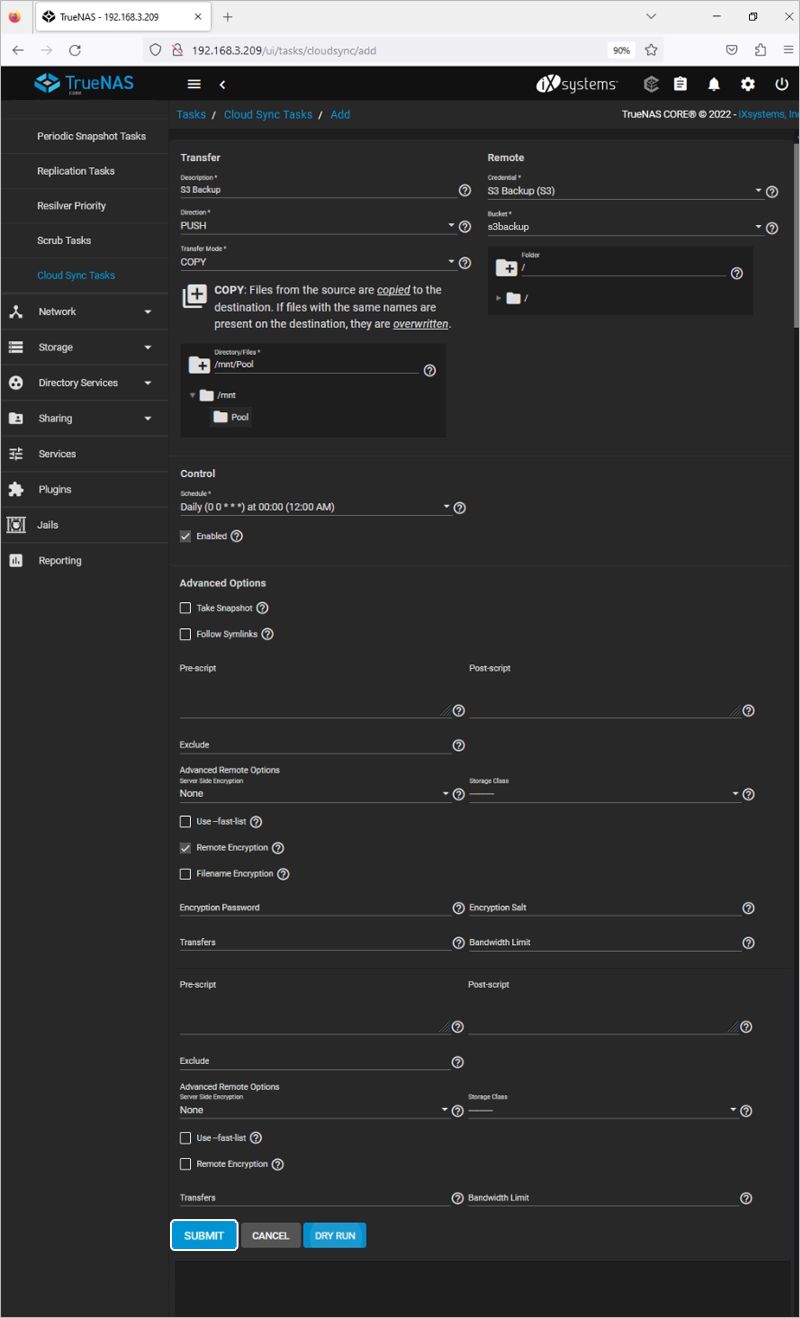Click the Encryption Password input field

315,907
